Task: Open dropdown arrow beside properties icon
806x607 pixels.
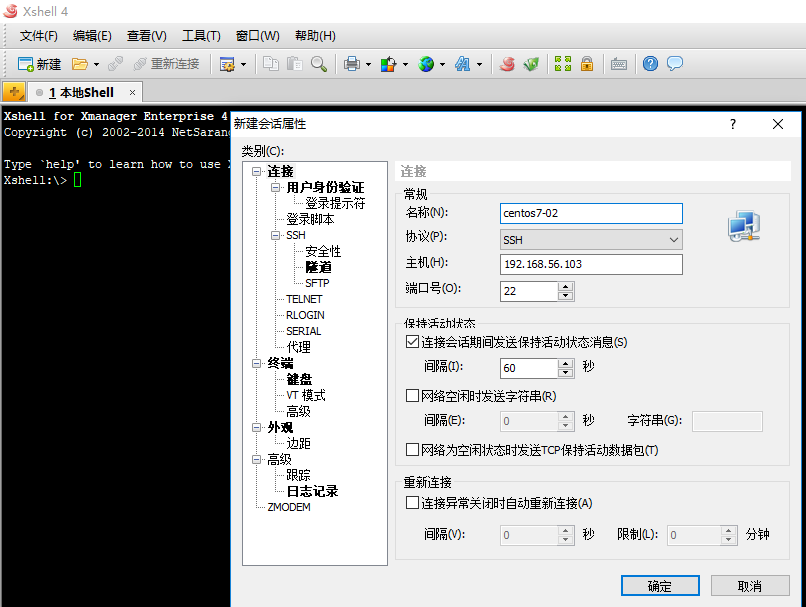Action: [244, 65]
